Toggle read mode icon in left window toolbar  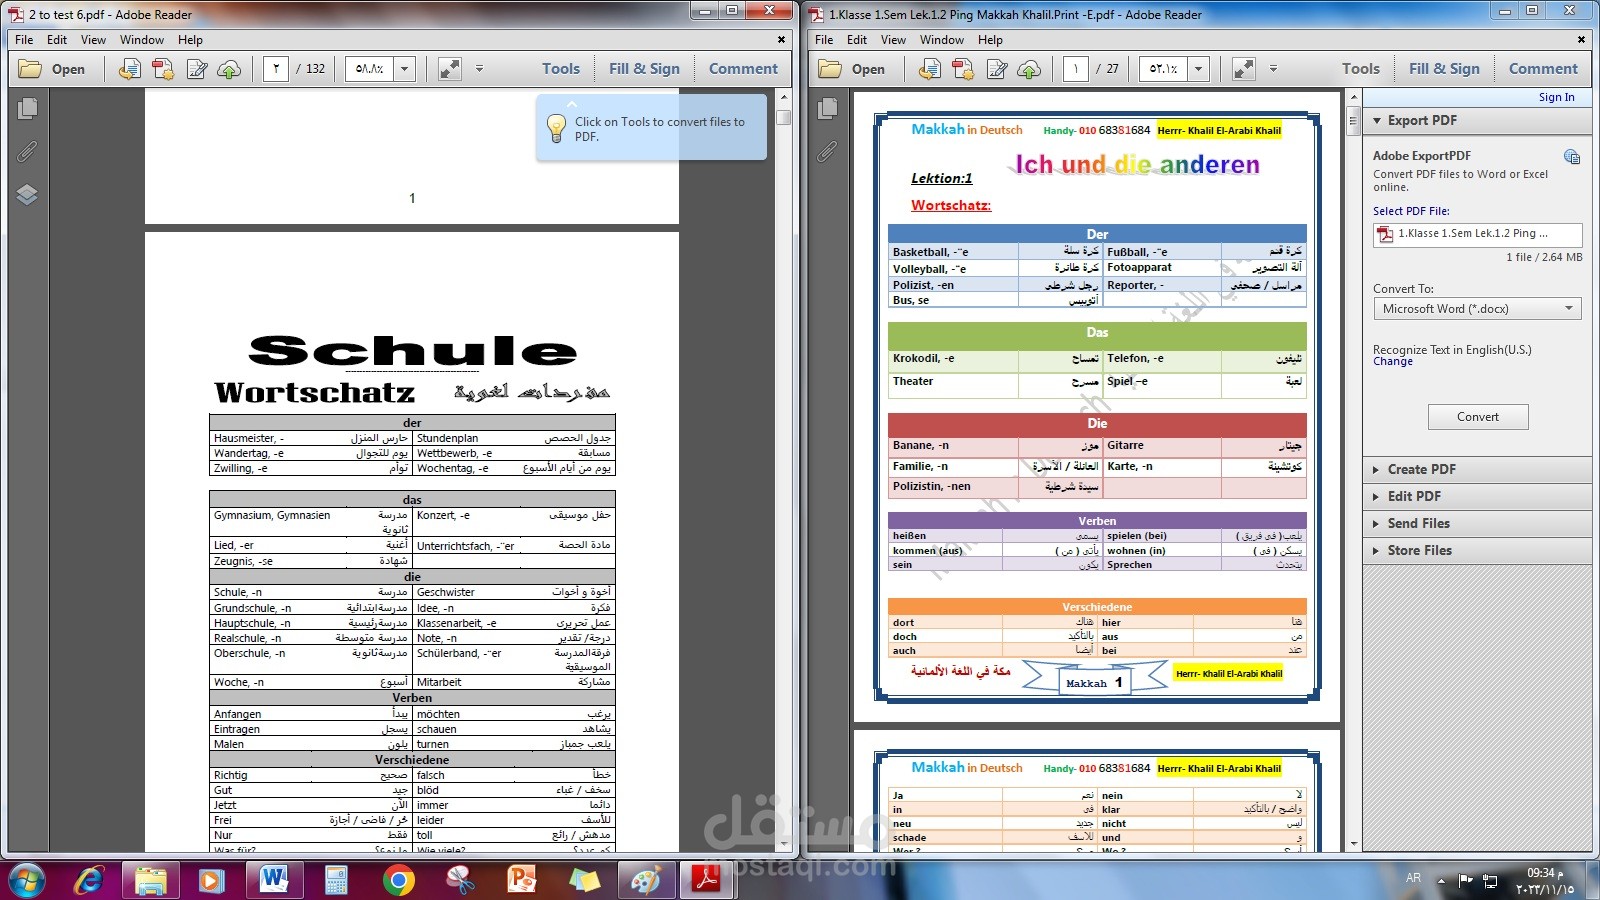[450, 69]
